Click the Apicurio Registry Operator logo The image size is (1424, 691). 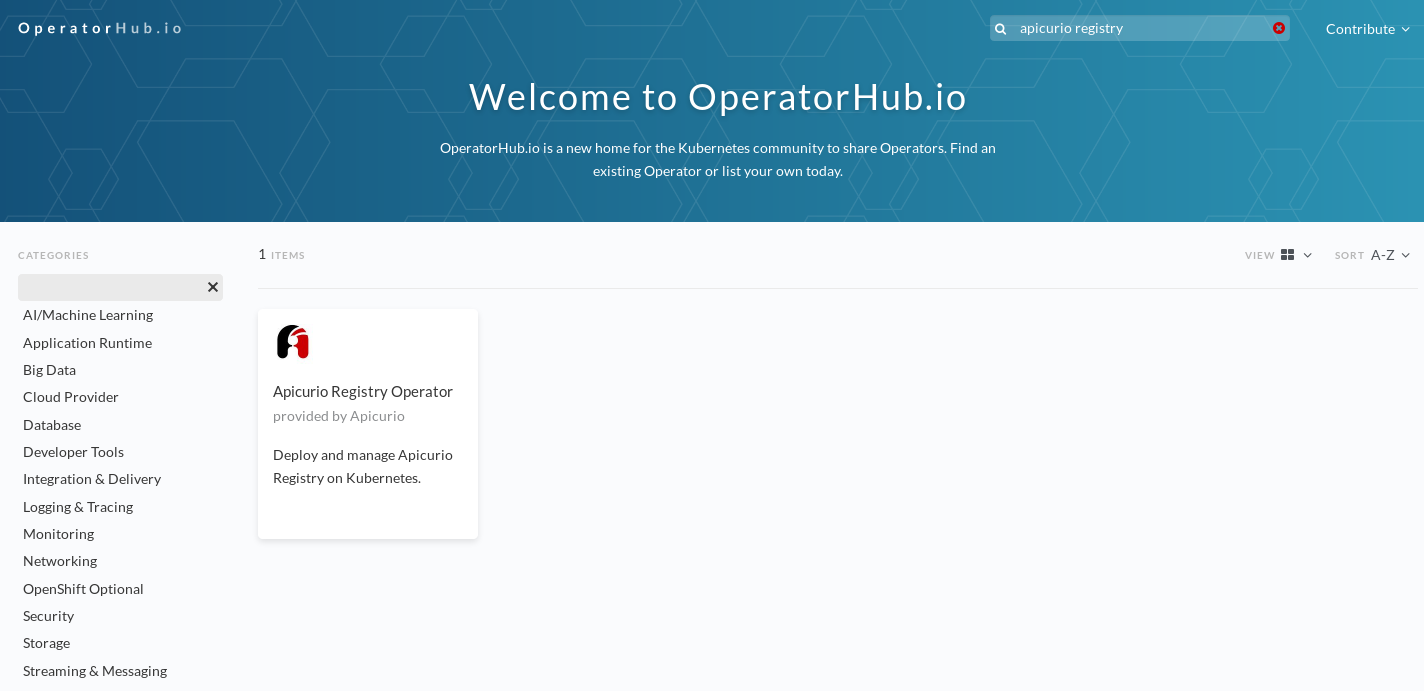point(293,342)
